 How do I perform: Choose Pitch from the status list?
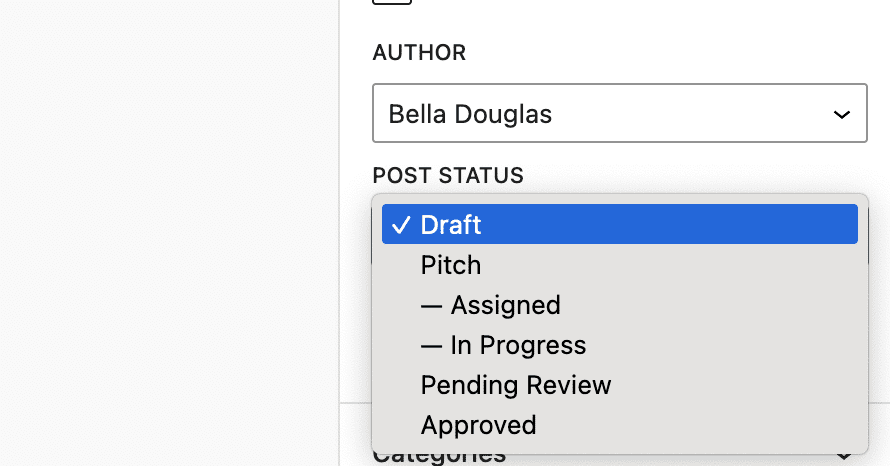coord(451,265)
